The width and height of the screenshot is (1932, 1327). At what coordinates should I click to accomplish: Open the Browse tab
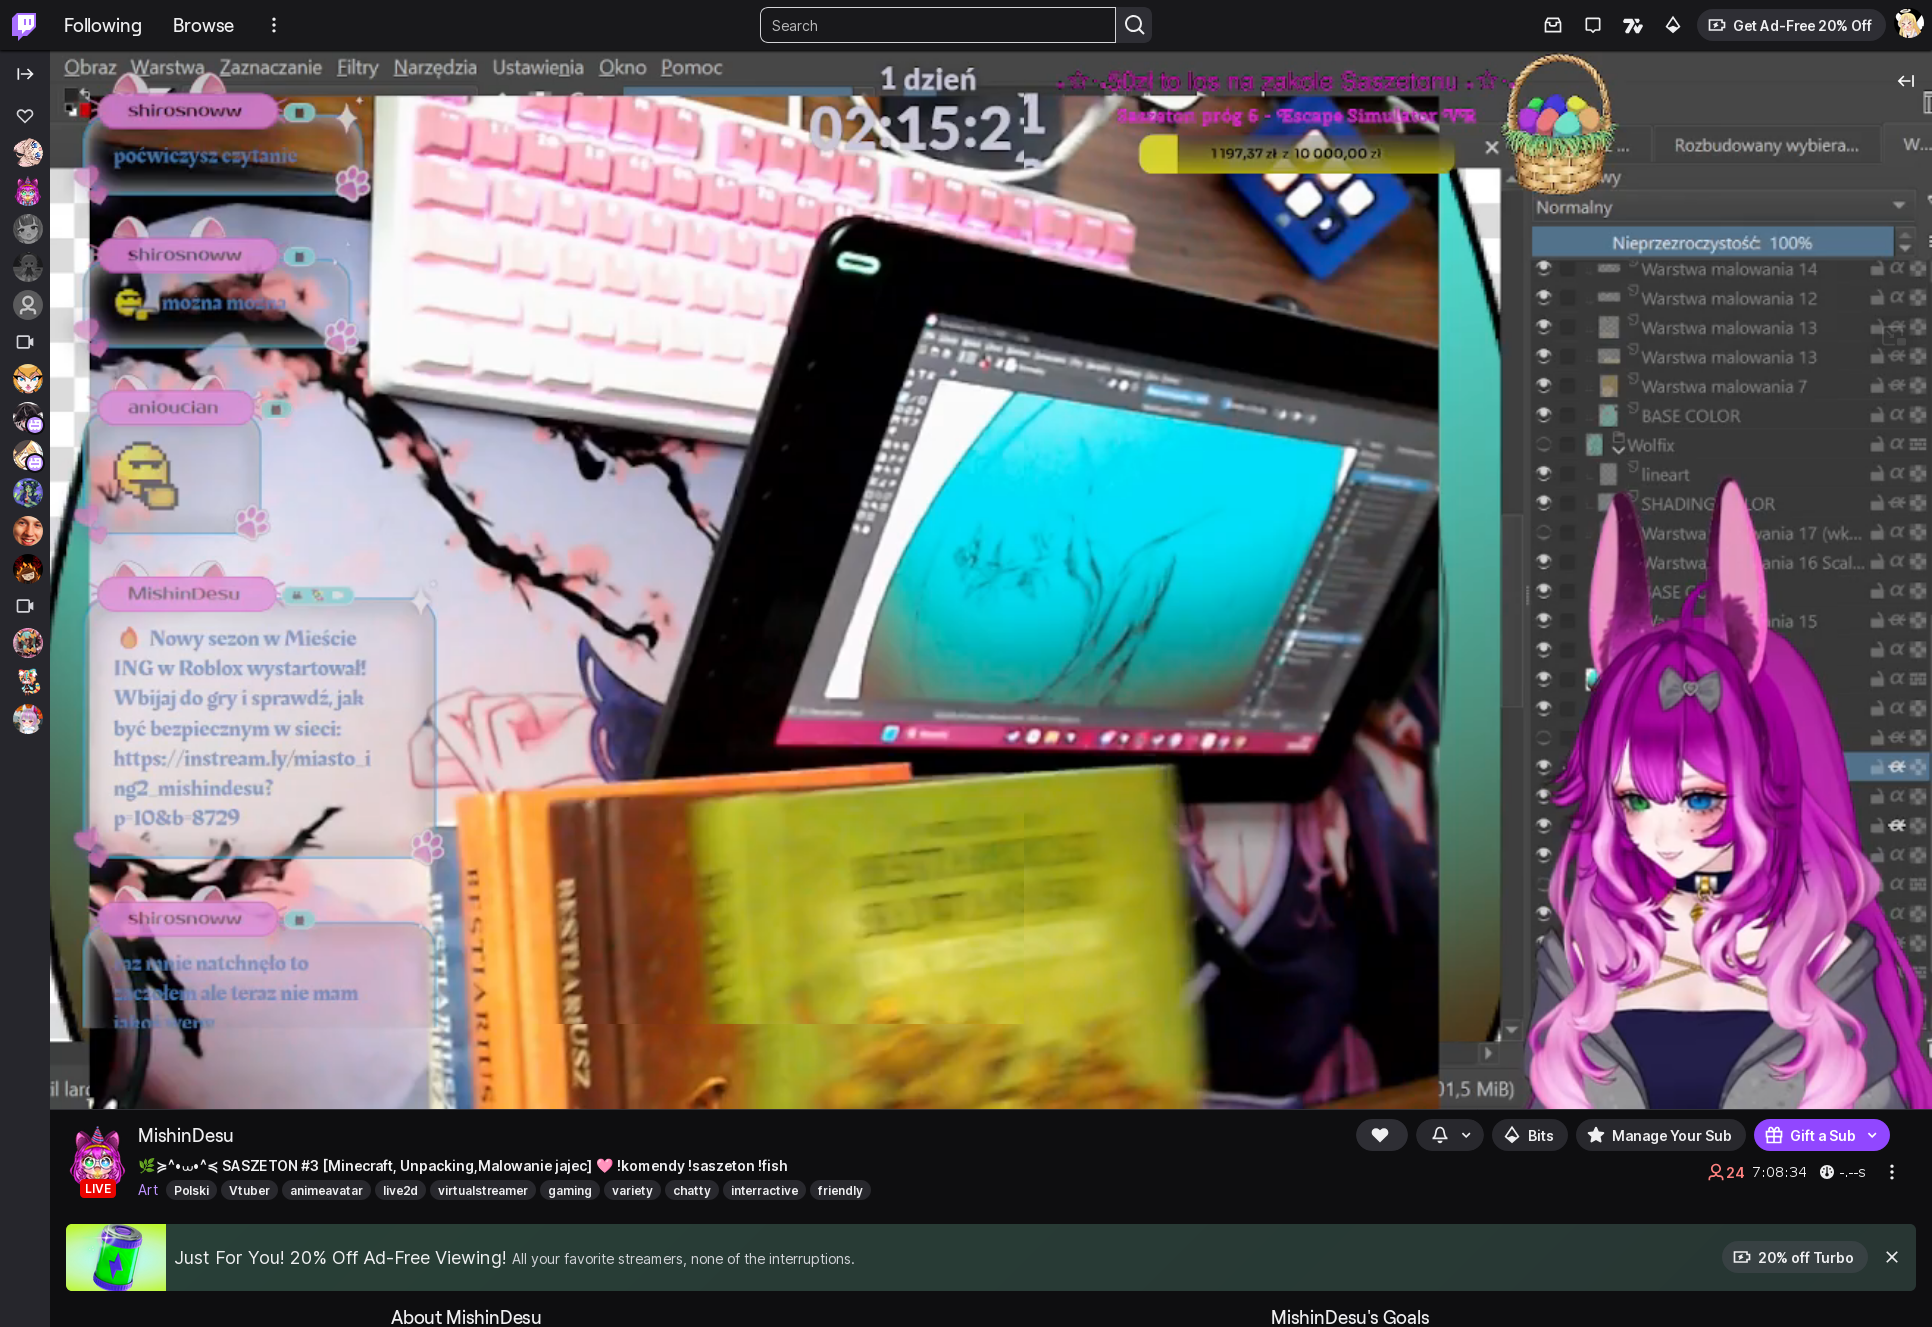[203, 25]
